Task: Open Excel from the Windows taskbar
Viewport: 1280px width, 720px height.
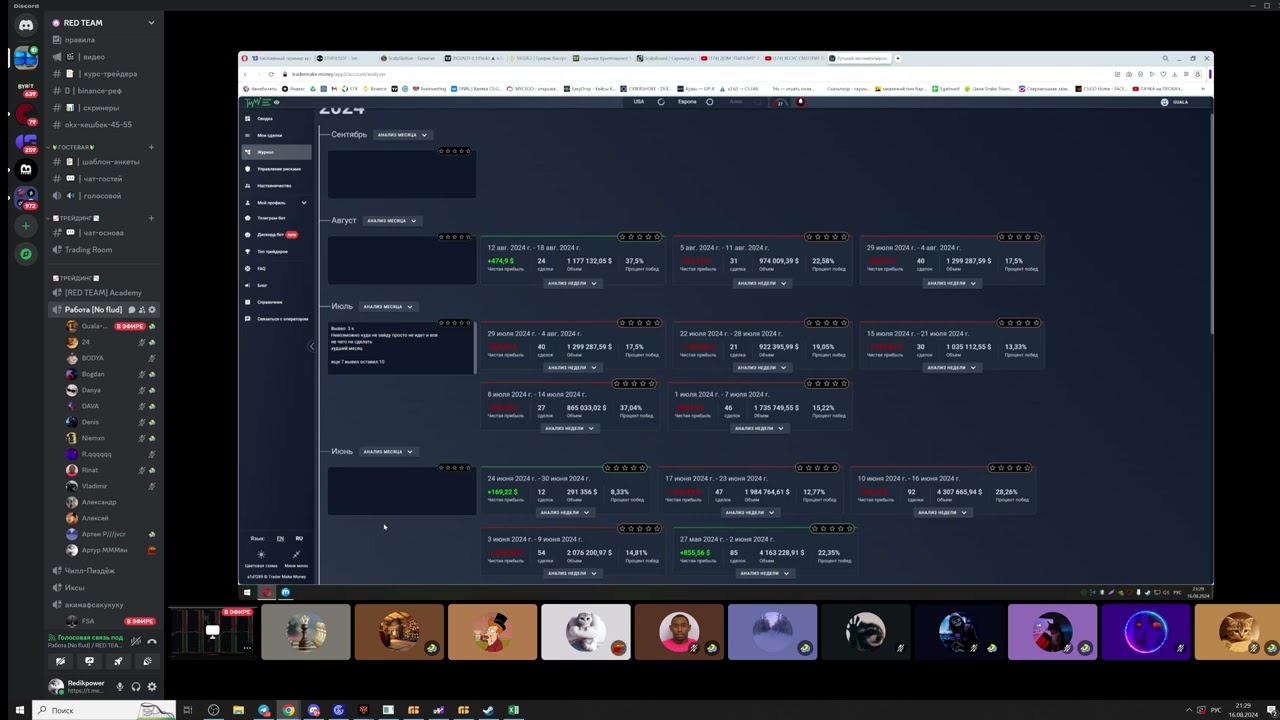Action: pyautogui.click(x=513, y=710)
